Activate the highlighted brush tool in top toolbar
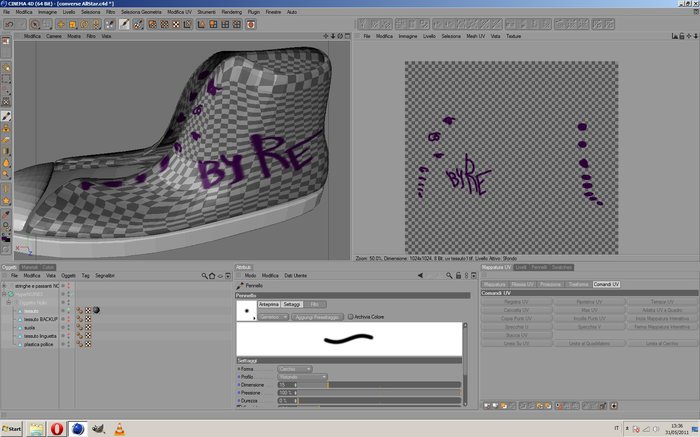The image size is (700, 437). 124,24
